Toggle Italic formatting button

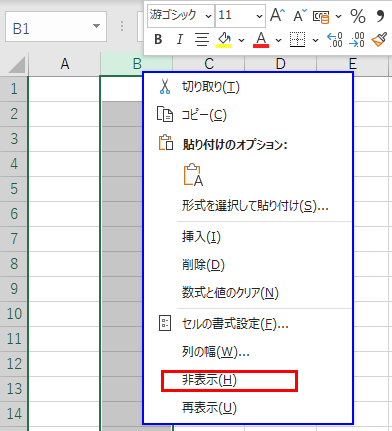pos(180,40)
